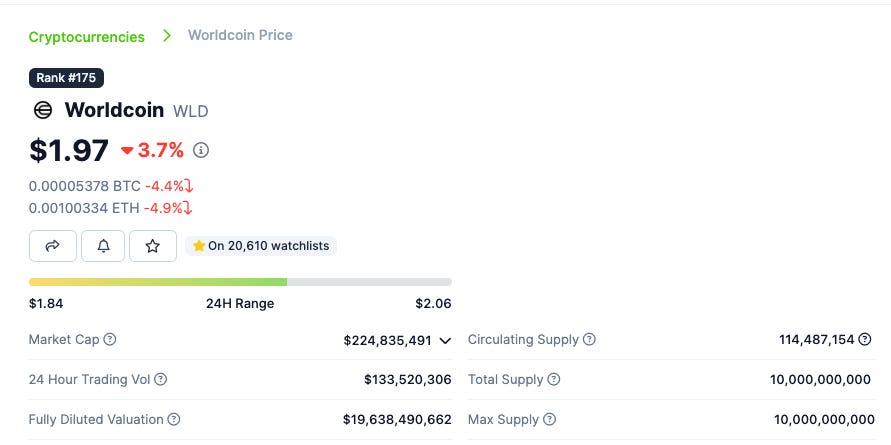Click the bell price alert icon

103,245
